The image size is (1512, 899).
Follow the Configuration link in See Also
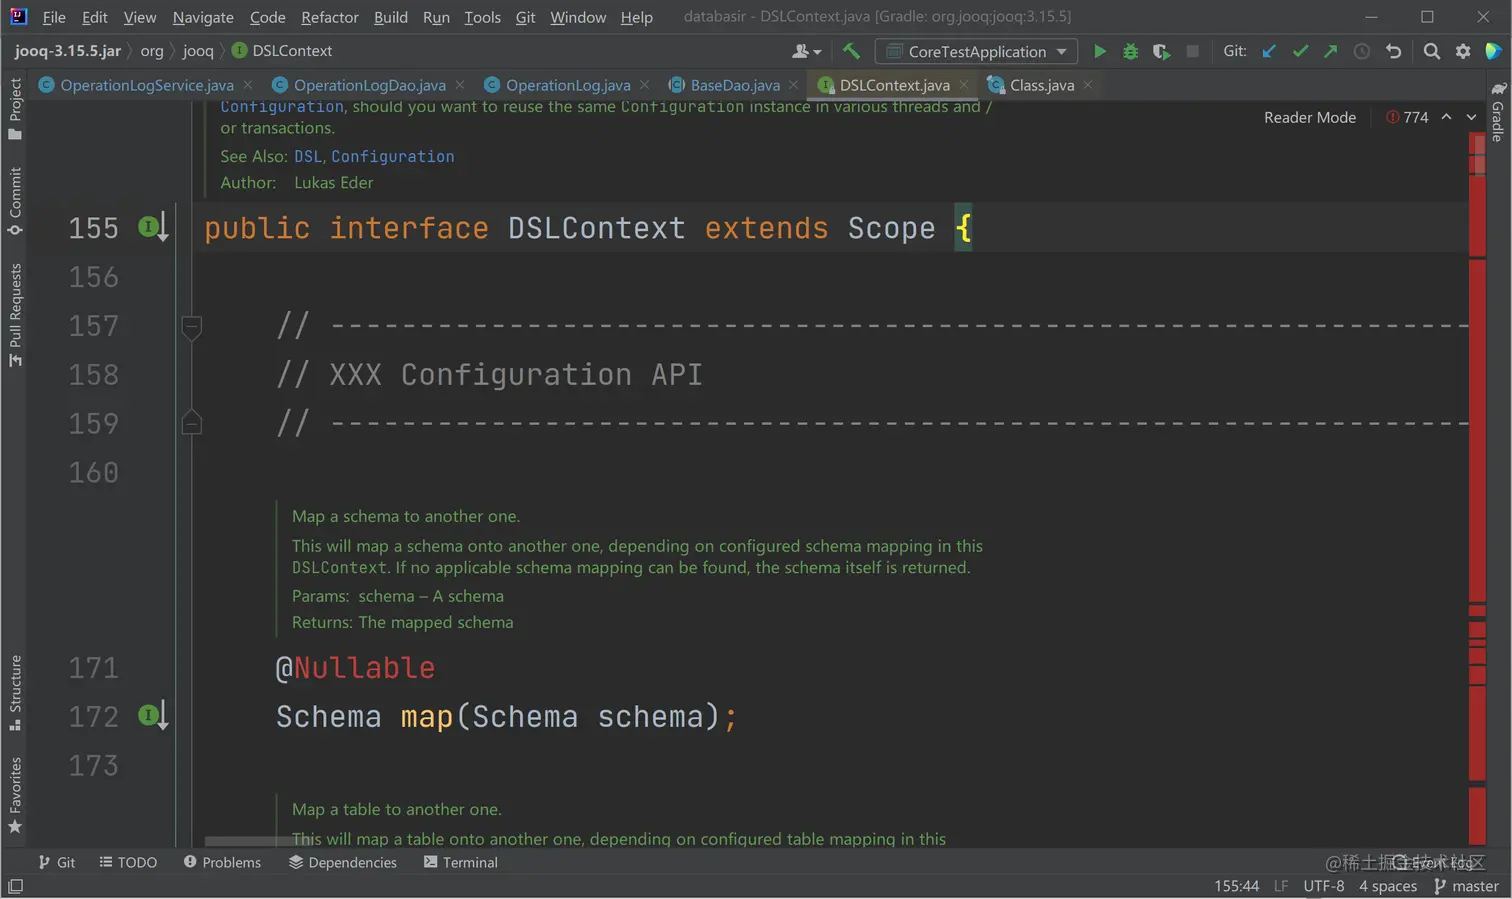pos(392,156)
